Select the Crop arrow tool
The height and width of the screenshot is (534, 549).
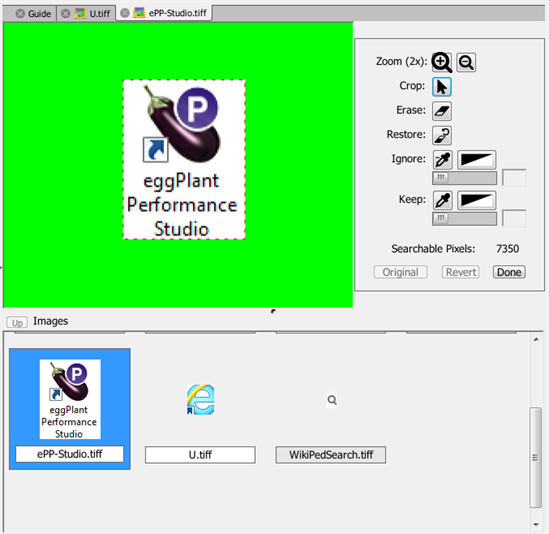(442, 87)
